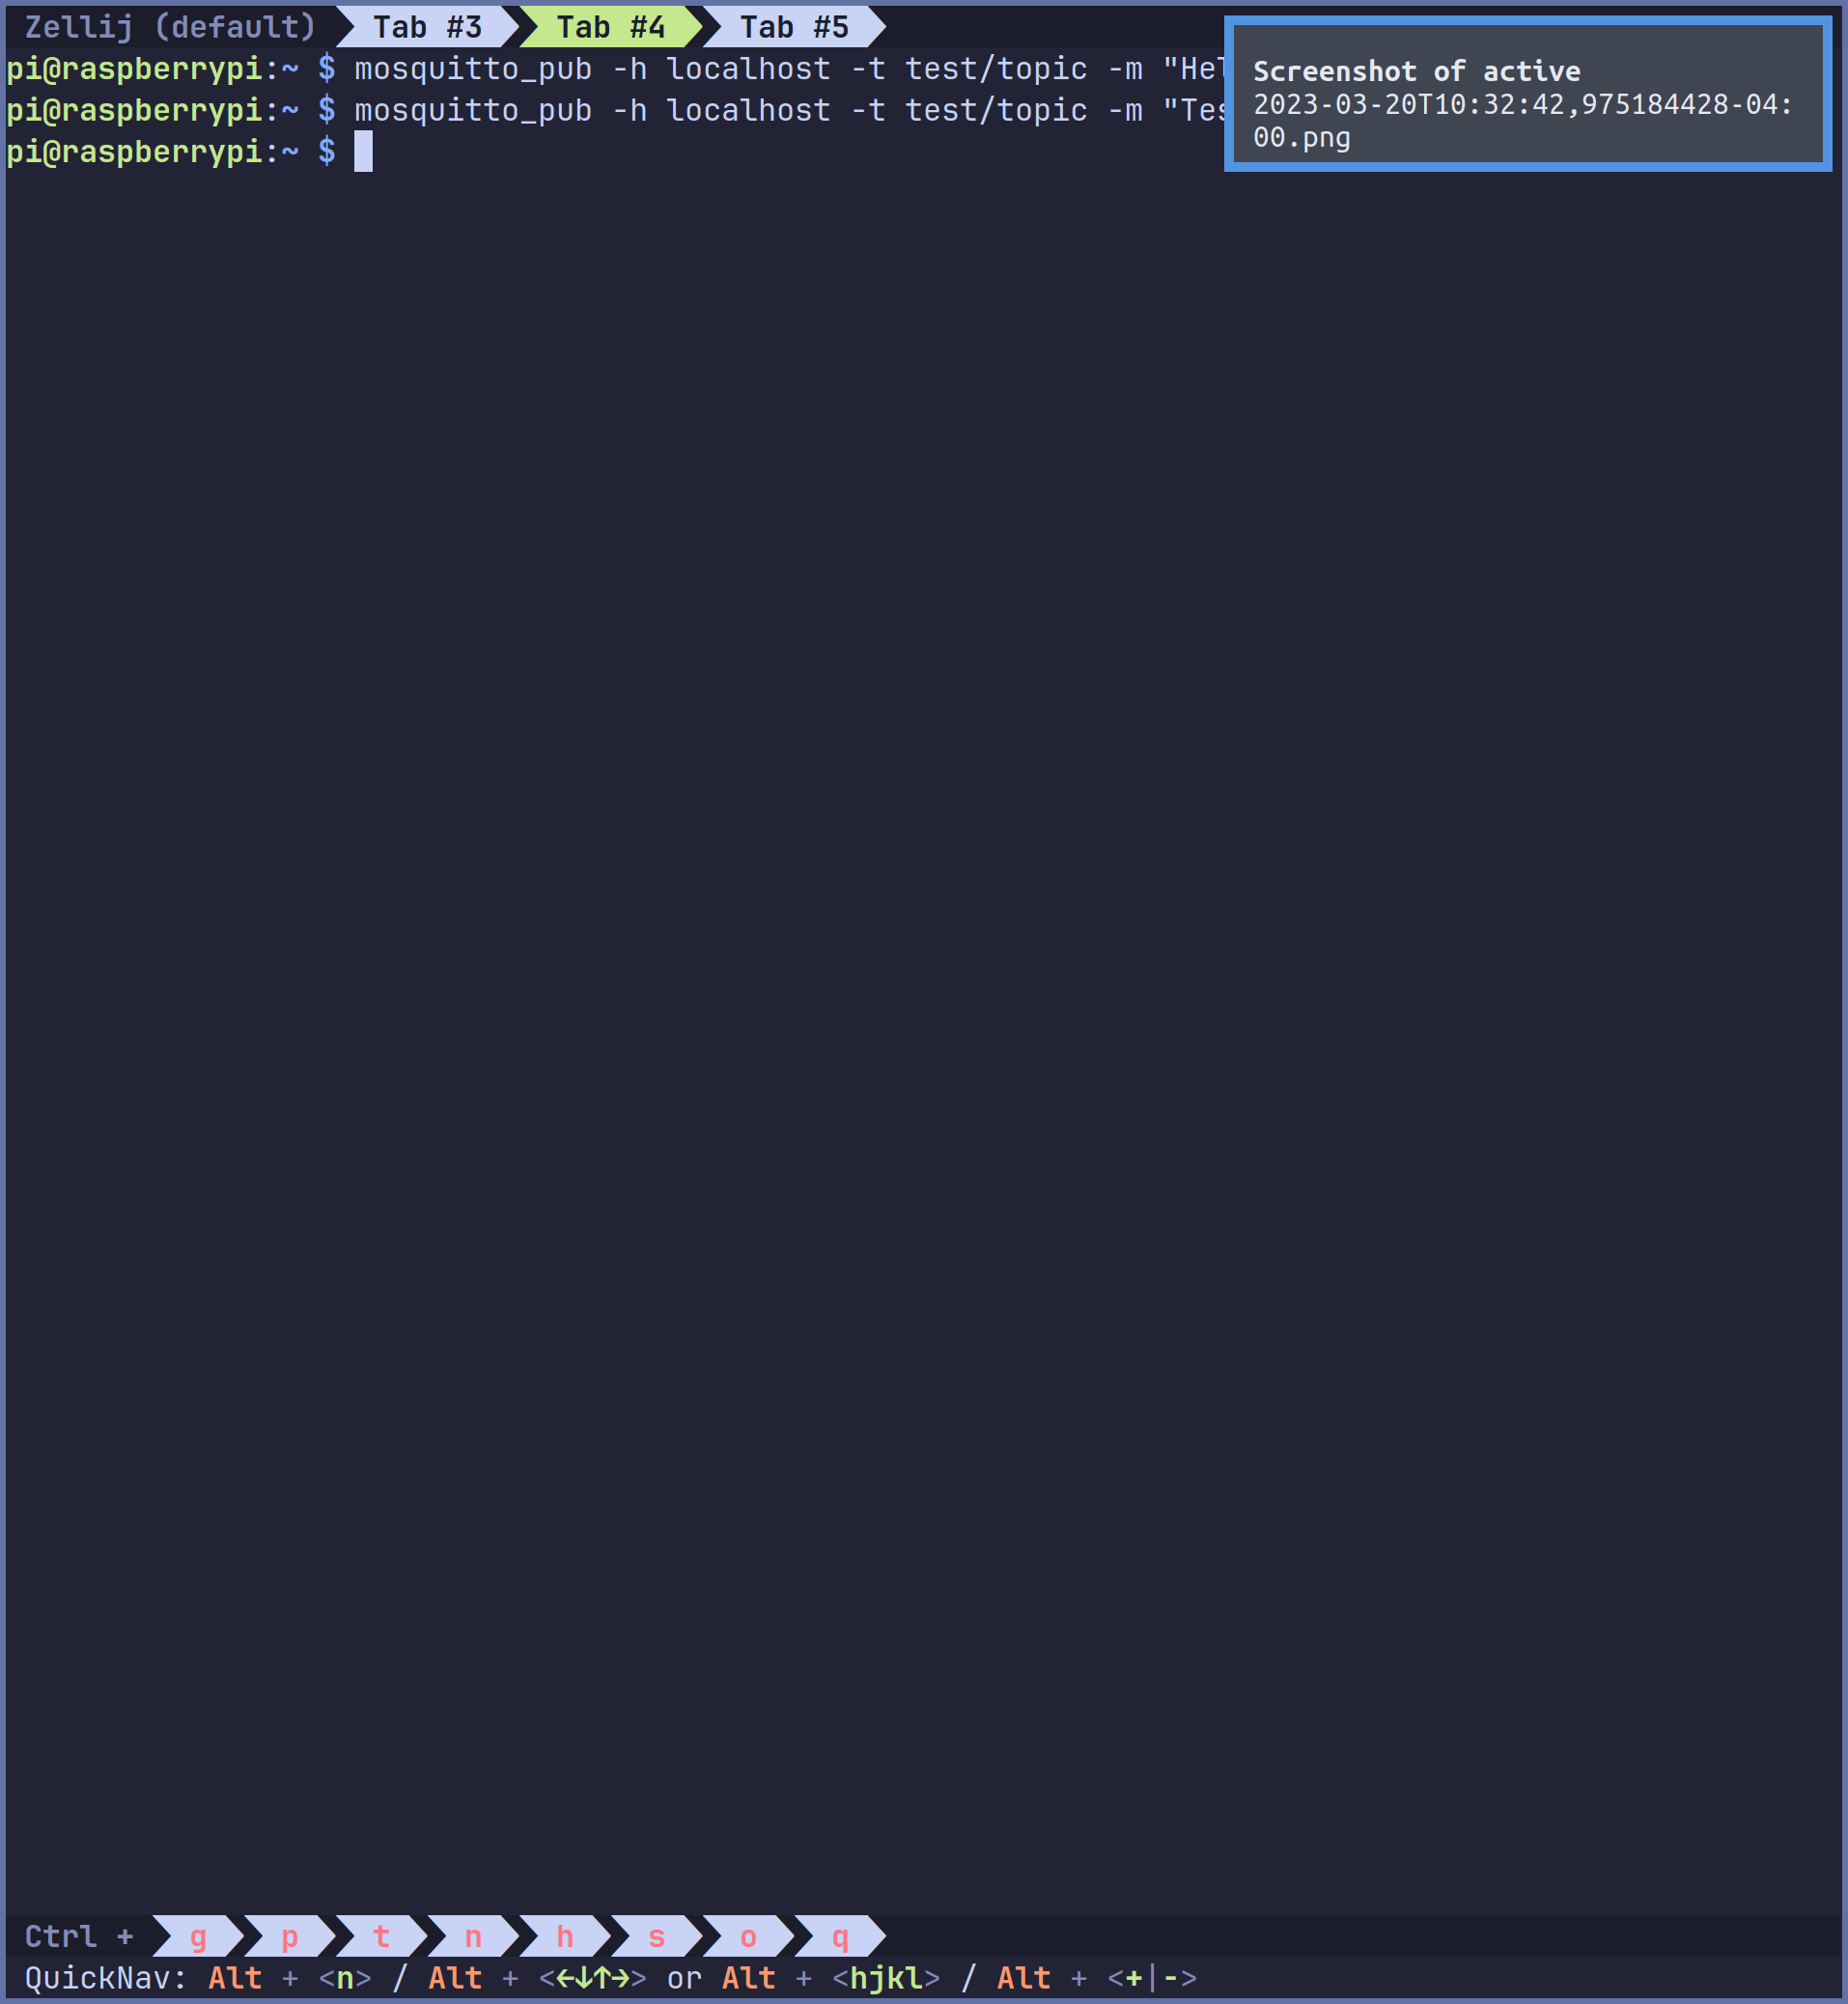Viewport: 1848px width, 2004px height.
Task: Select the active Tab #4
Action: [610, 27]
